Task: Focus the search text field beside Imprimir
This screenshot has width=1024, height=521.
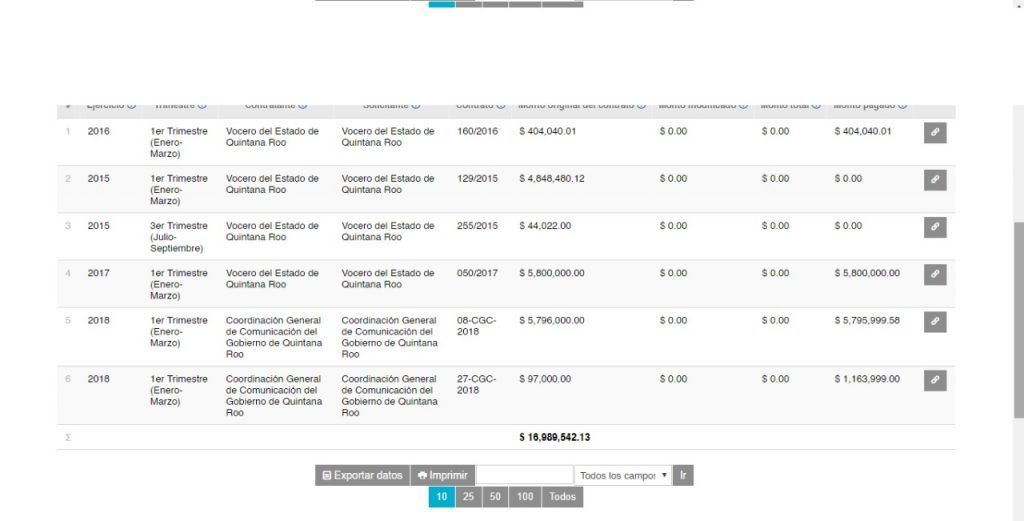Action: pyautogui.click(x=524, y=475)
